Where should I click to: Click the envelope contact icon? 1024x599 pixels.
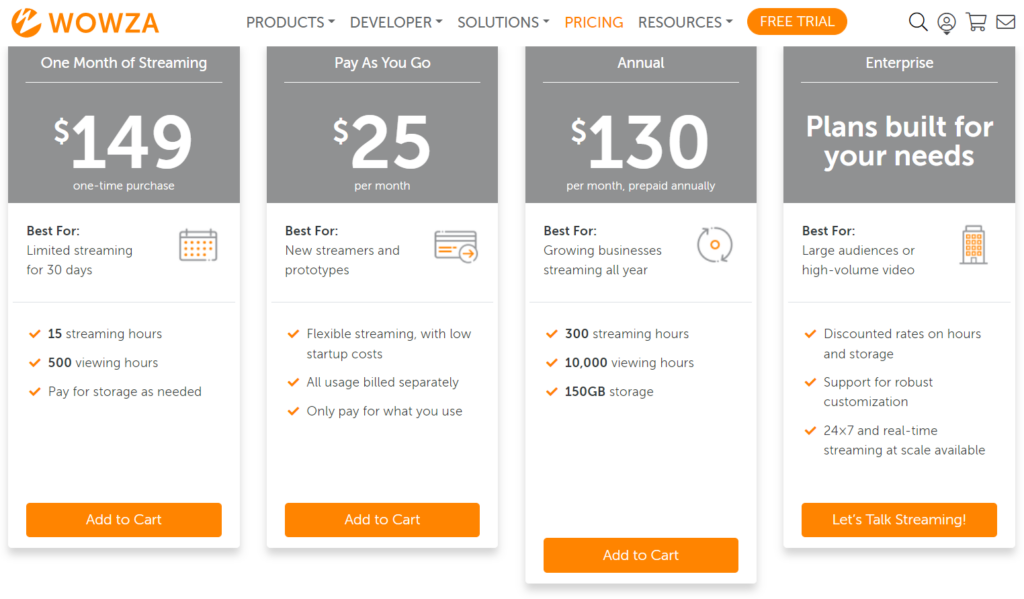[1006, 22]
